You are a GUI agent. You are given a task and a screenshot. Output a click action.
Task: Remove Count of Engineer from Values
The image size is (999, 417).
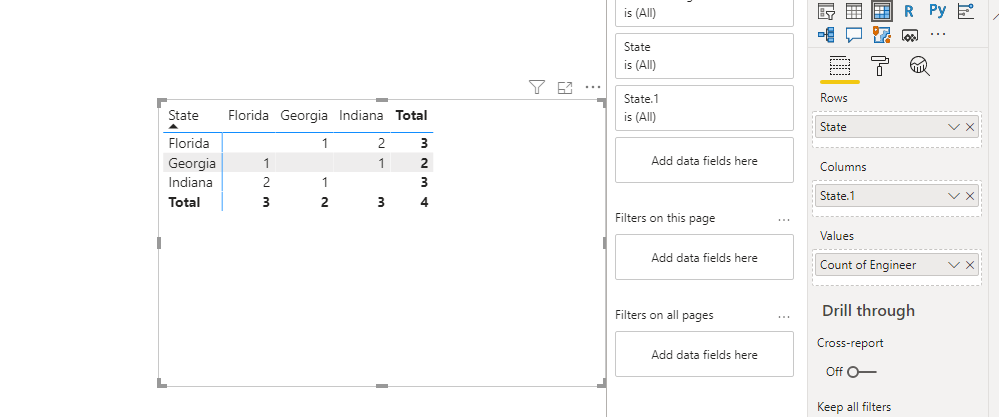[x=970, y=265]
